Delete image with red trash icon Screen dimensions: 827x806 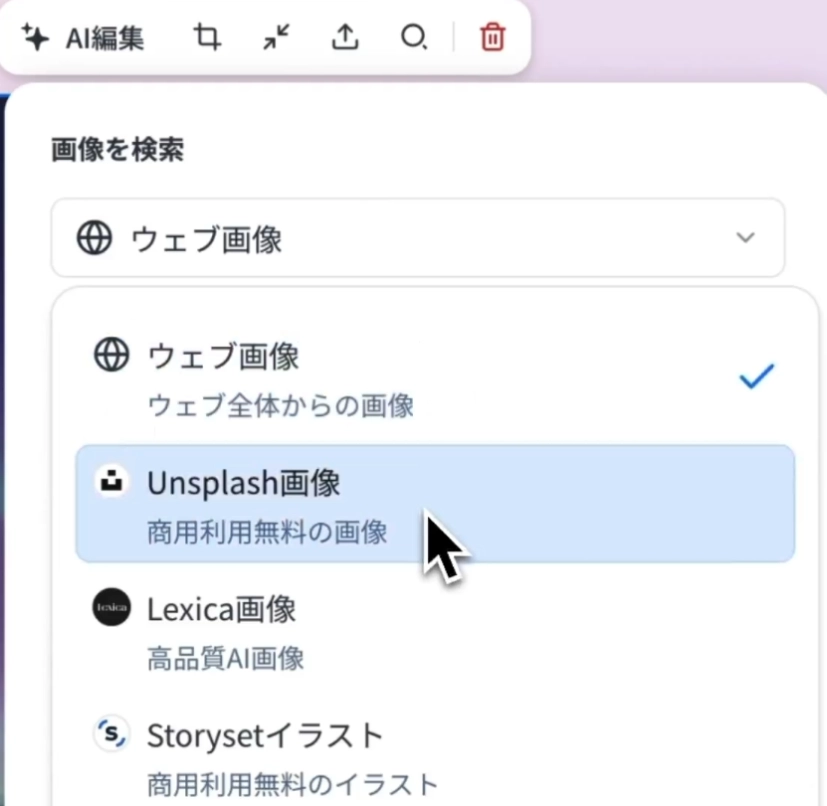pyautogui.click(x=492, y=38)
